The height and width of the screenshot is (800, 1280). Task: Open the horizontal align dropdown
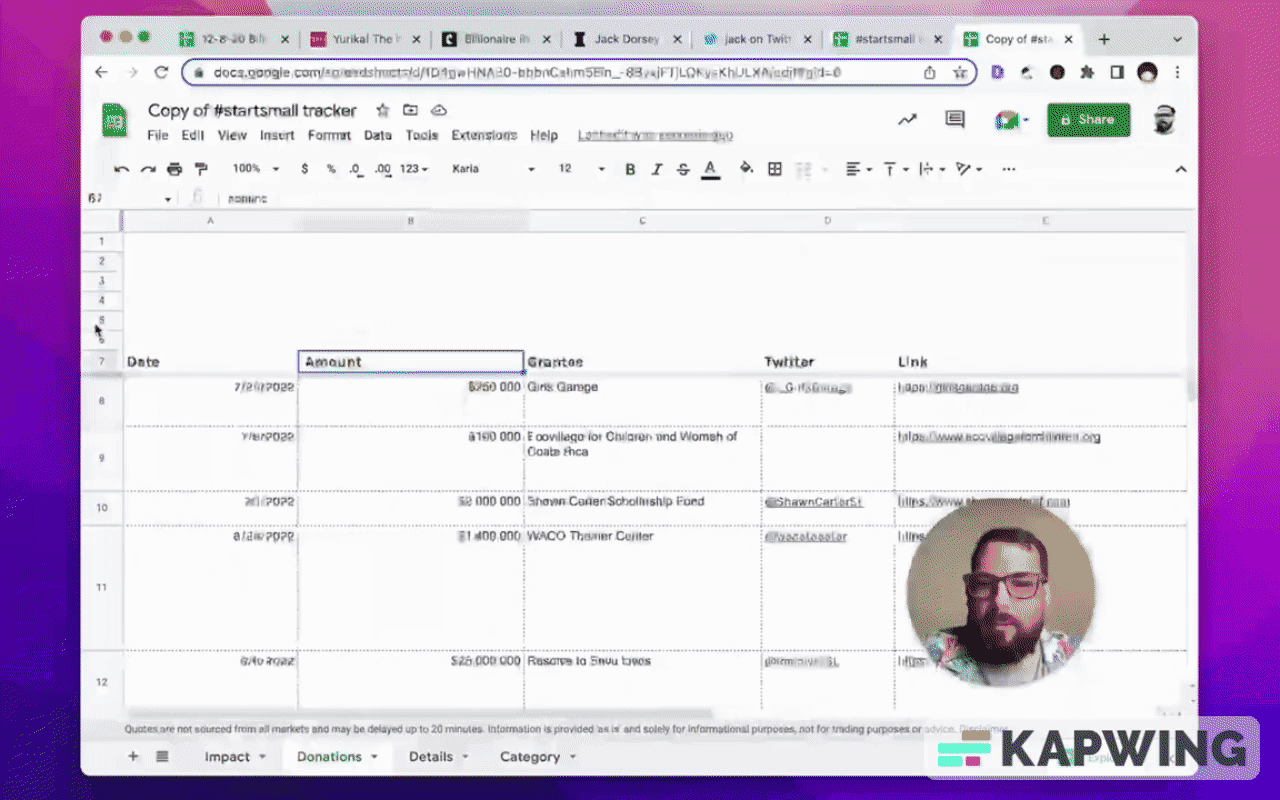tap(859, 169)
